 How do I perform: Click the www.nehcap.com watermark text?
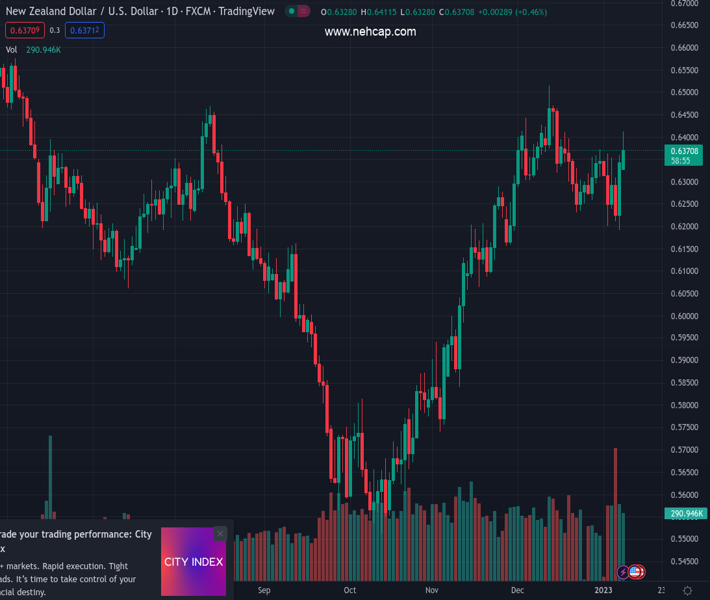tap(370, 32)
